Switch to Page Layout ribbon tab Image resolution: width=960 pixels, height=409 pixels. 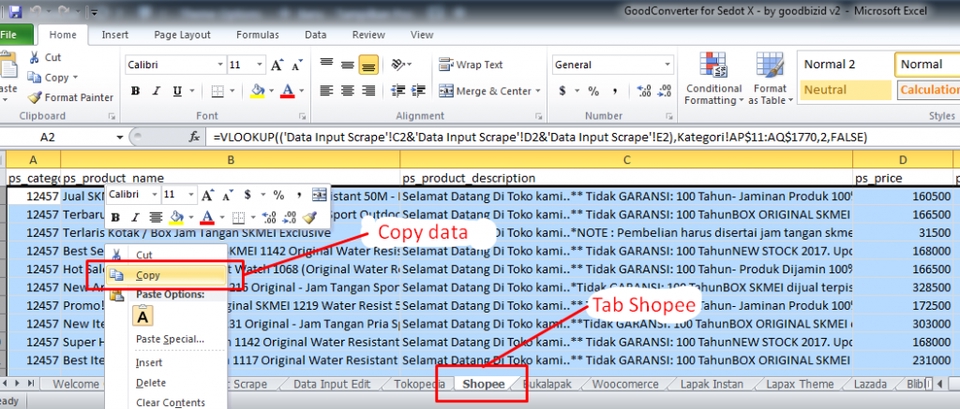pos(182,35)
